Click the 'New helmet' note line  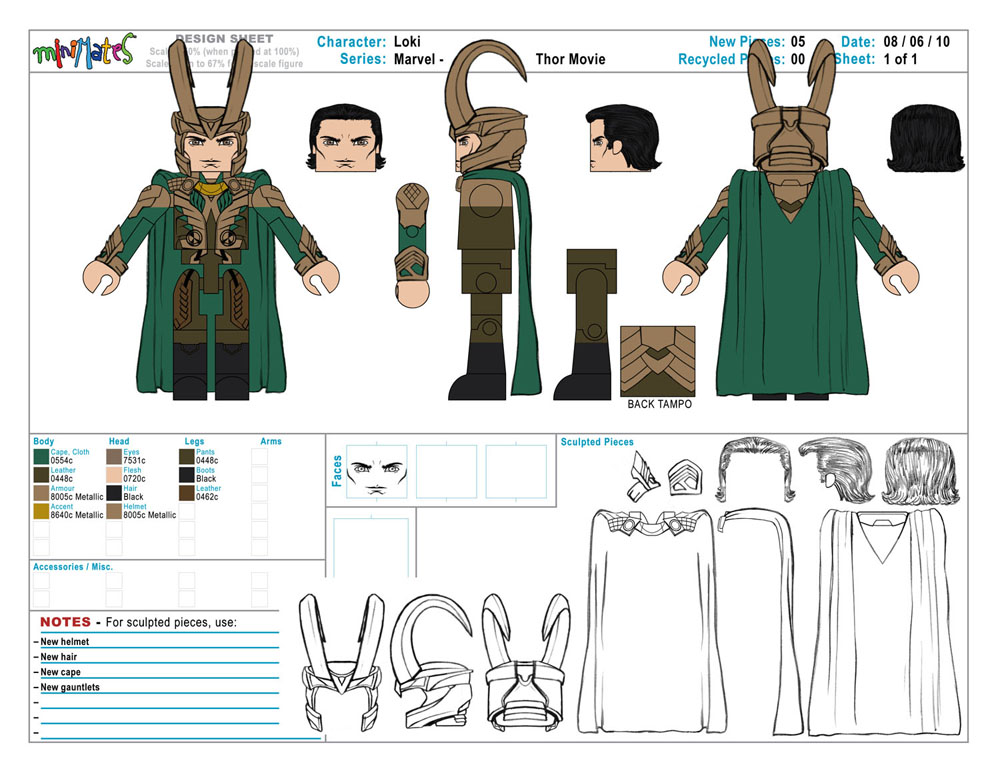(64, 642)
